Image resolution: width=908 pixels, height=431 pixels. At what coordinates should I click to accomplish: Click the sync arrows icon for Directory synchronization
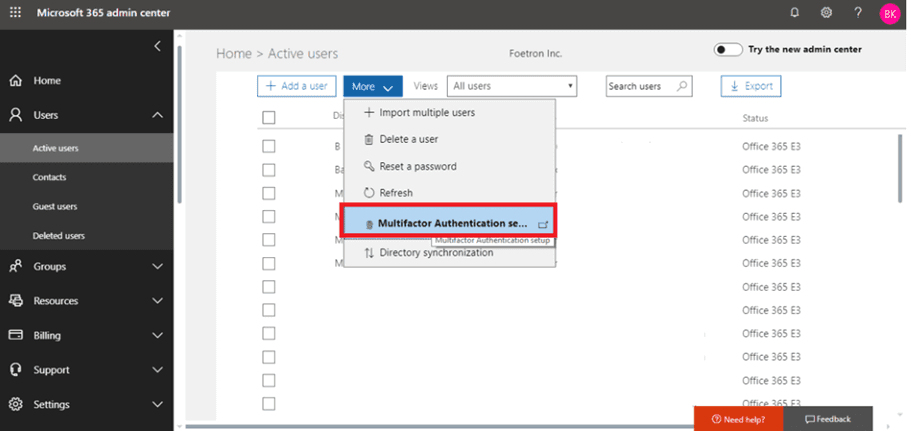coord(368,253)
